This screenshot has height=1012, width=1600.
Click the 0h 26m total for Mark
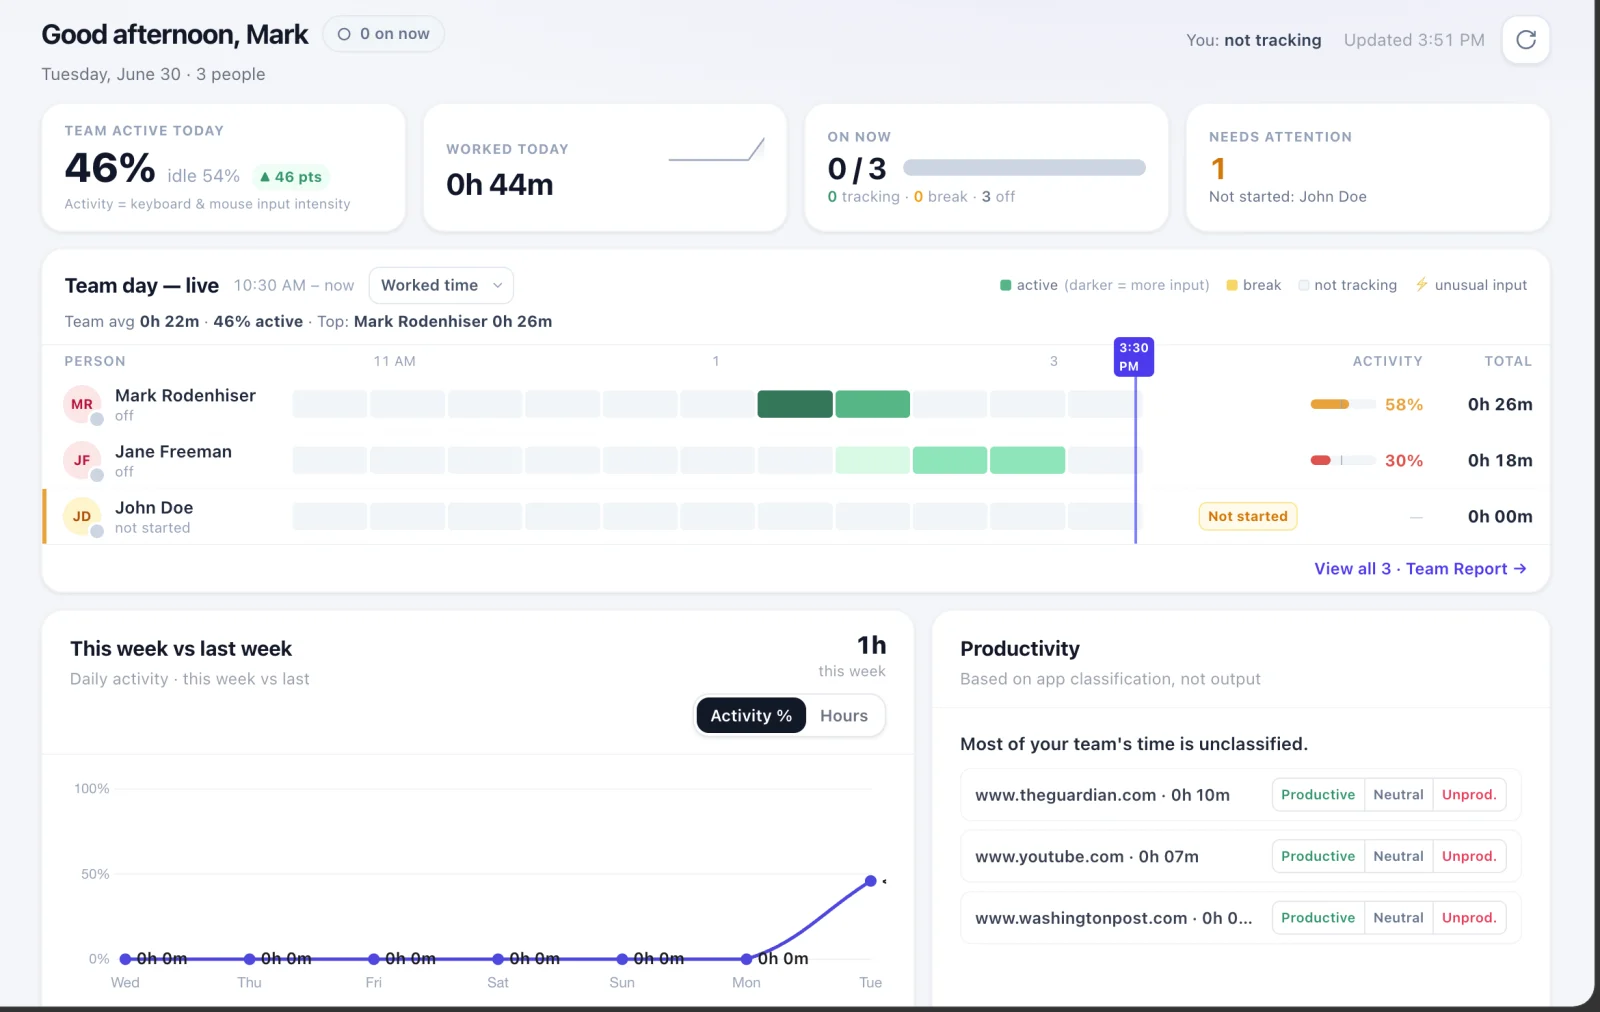pos(1500,404)
